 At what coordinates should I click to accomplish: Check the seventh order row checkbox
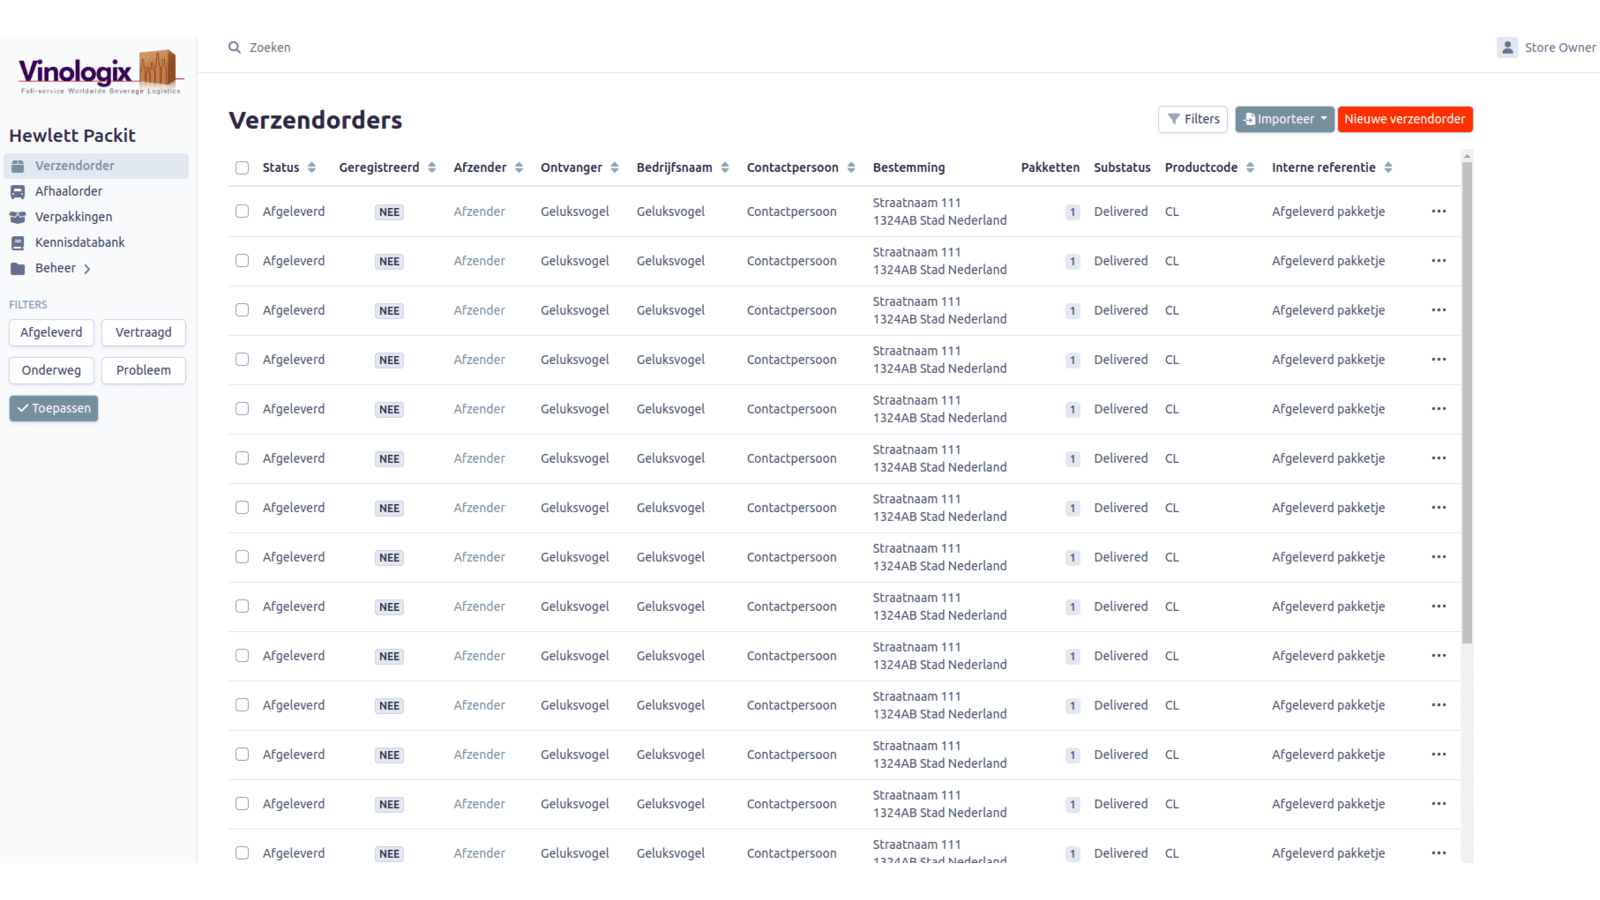(242, 508)
